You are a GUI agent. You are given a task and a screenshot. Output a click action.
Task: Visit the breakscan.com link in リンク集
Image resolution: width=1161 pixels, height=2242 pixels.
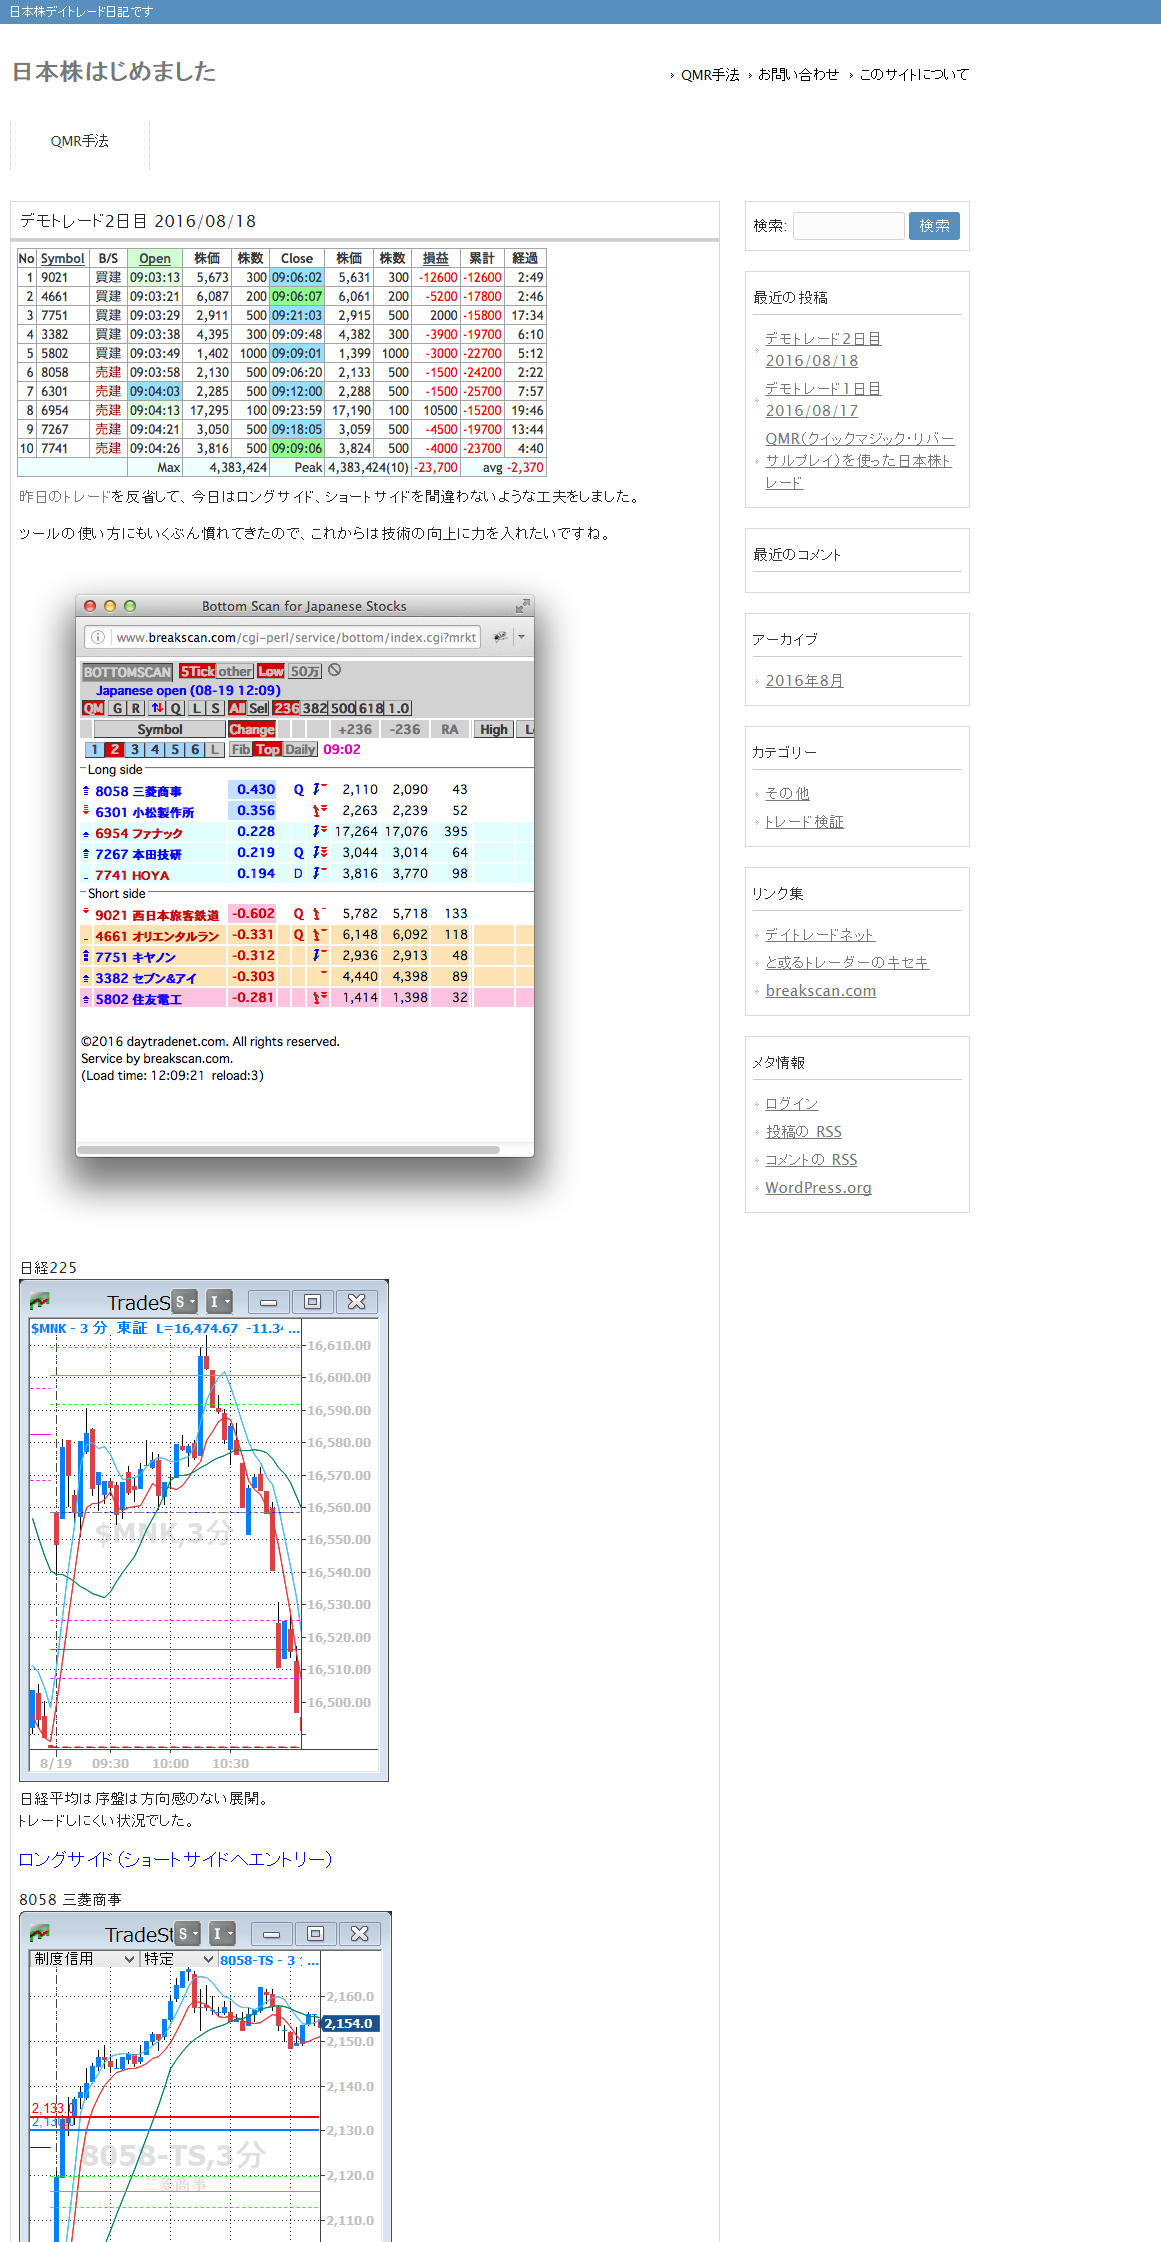pyautogui.click(x=821, y=990)
